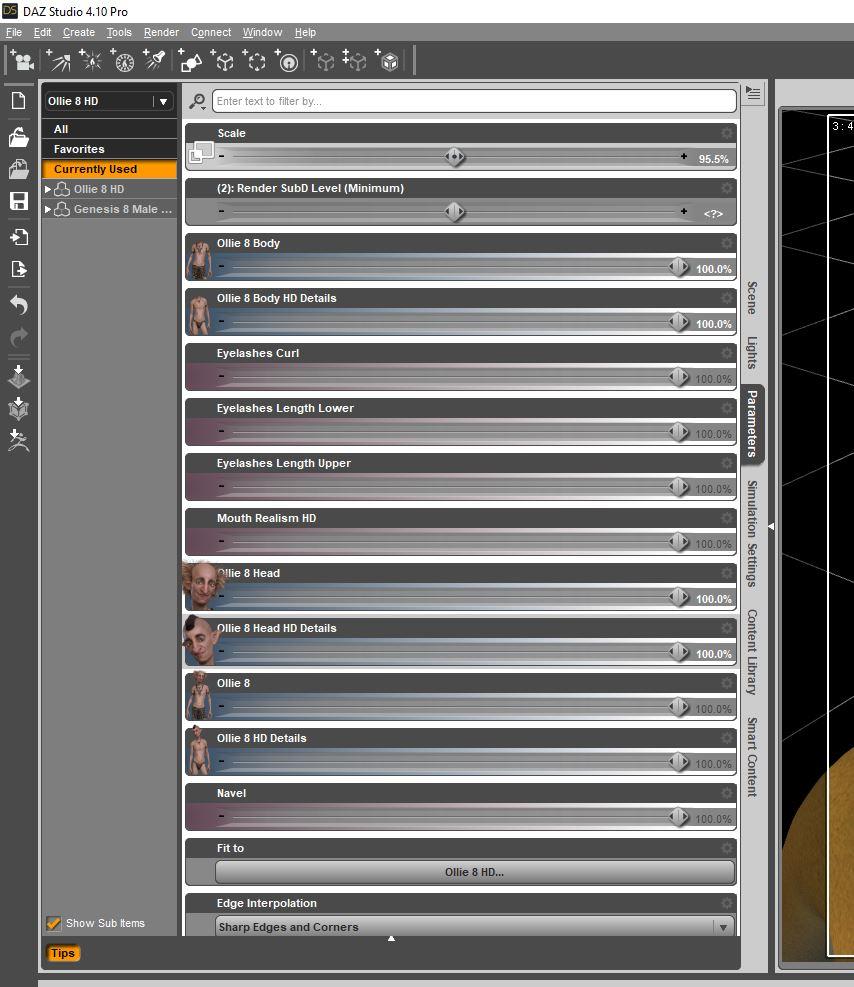
Task: Select the Currently Used category
Action: coord(110,169)
